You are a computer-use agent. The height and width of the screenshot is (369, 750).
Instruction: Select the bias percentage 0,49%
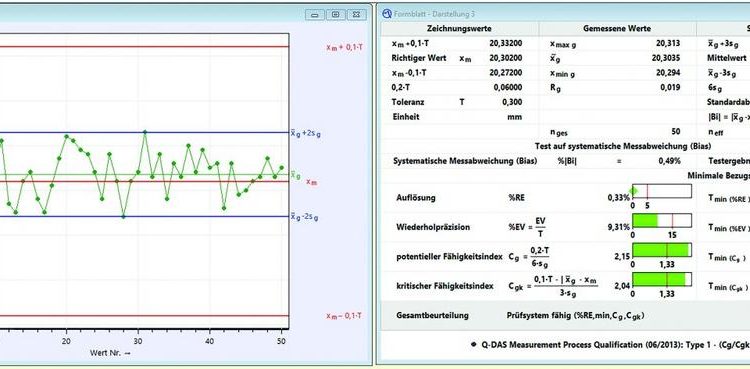point(670,161)
